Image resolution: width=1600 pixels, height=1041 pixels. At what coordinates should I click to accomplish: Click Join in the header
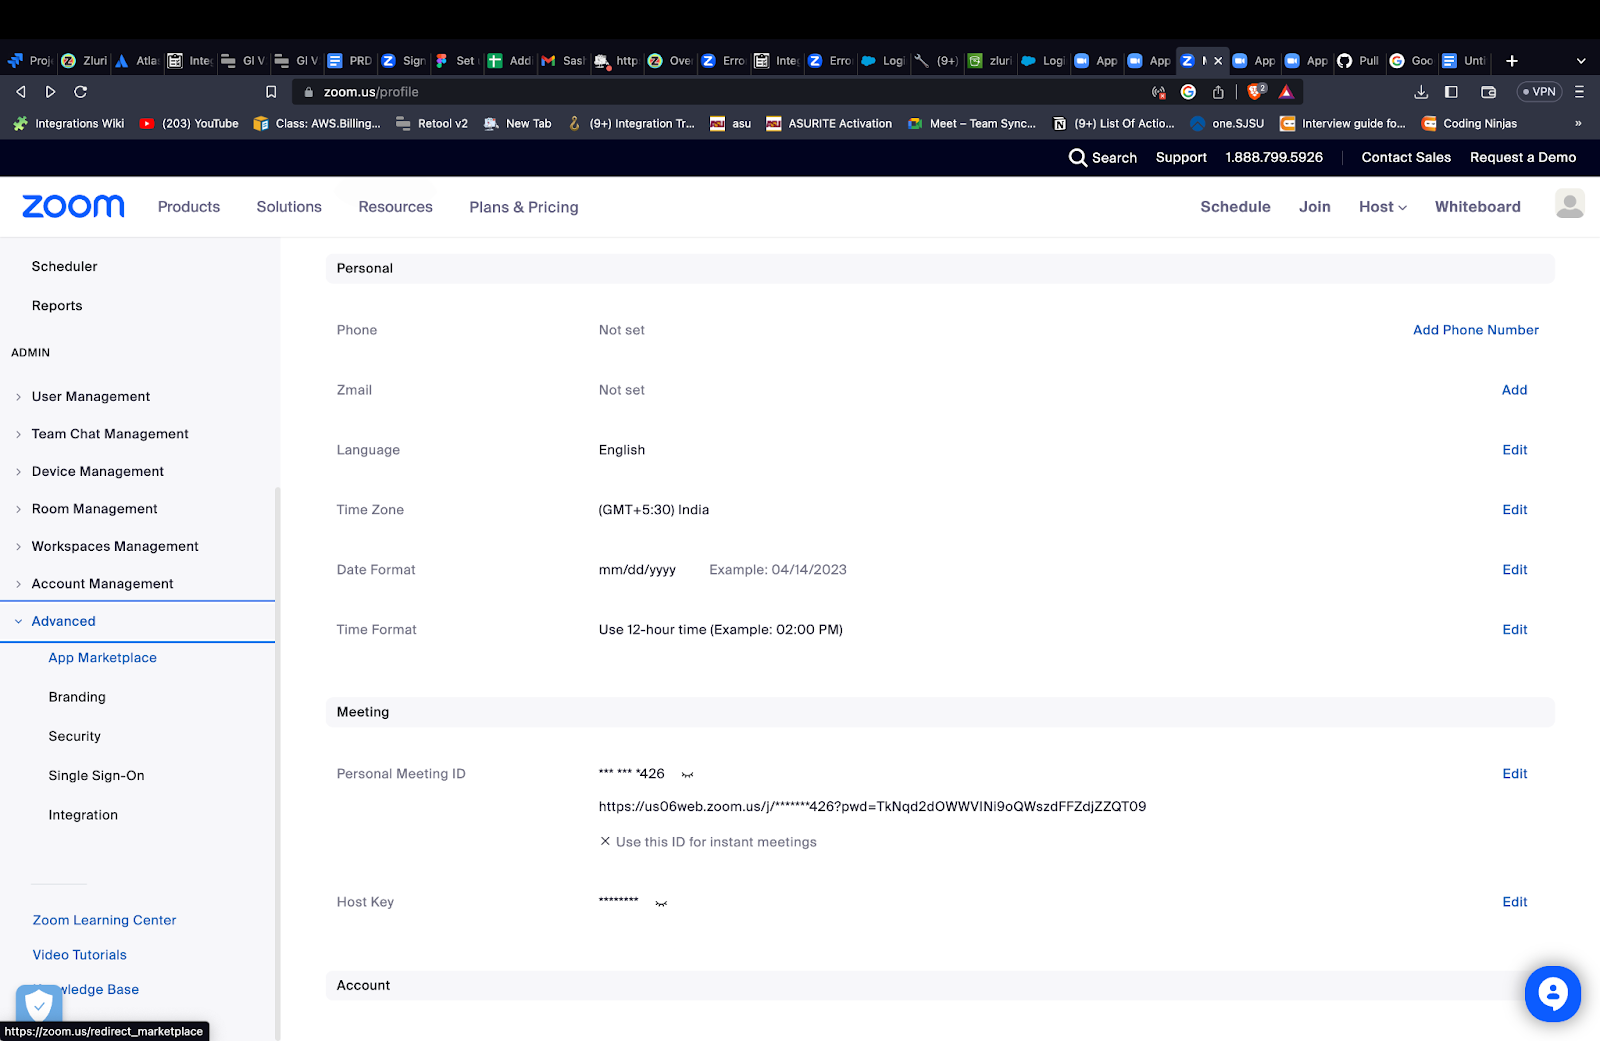tap(1314, 207)
